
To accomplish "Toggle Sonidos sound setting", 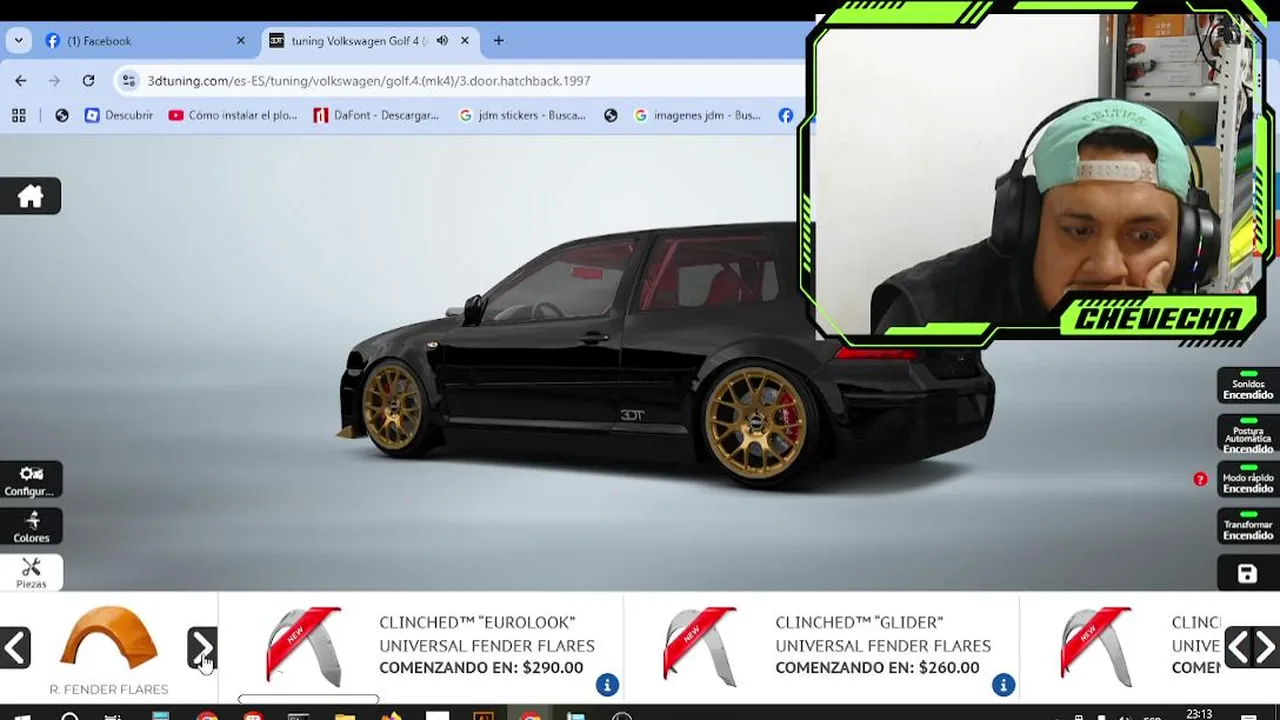I will click(1248, 385).
